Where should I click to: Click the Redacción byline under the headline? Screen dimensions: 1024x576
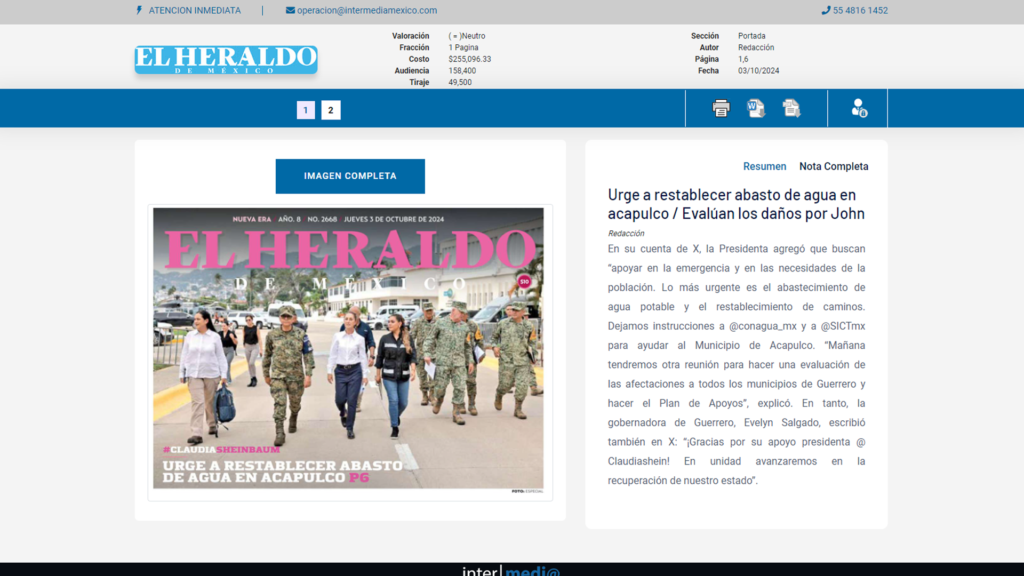626,234
